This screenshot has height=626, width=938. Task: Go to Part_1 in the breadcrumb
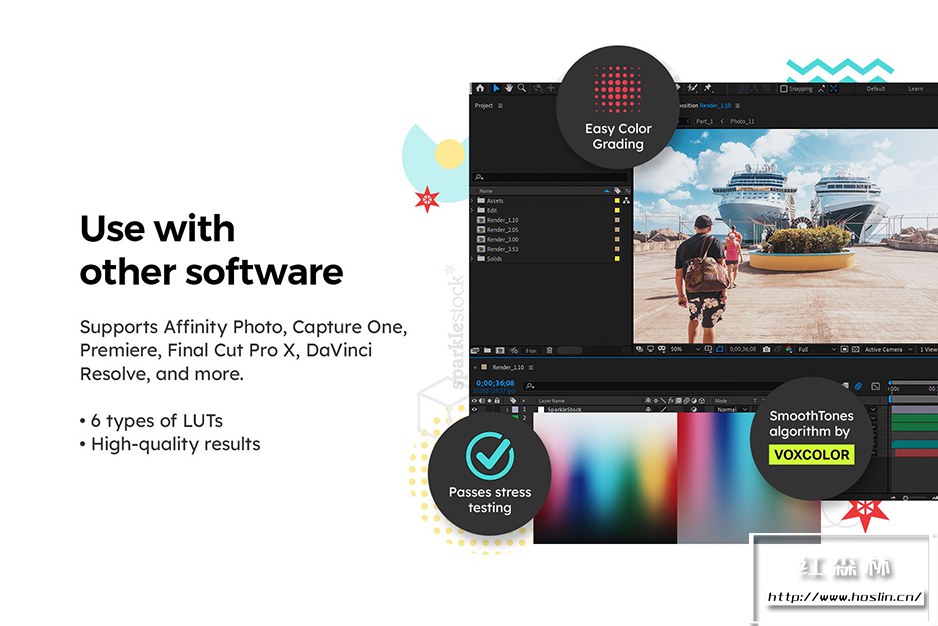[x=704, y=121]
